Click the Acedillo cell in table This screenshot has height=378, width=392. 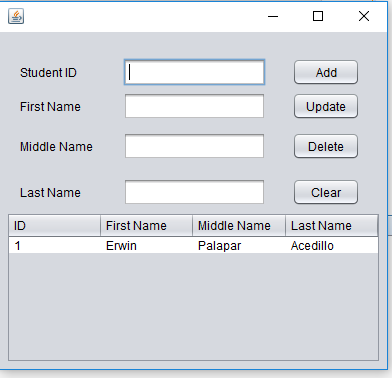[x=332, y=246]
